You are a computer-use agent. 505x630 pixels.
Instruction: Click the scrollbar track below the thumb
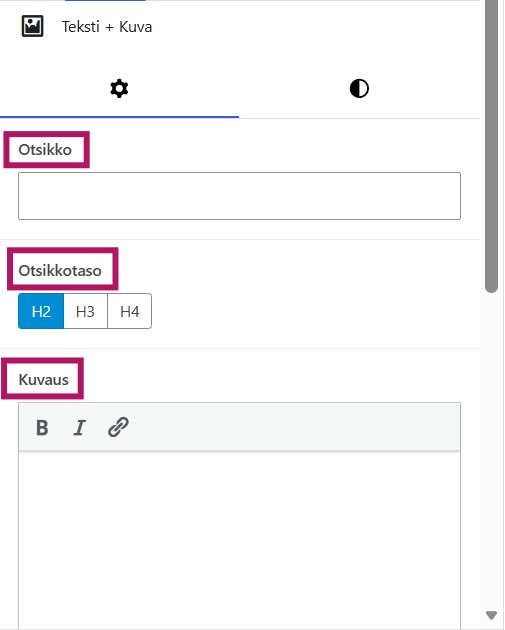491,450
